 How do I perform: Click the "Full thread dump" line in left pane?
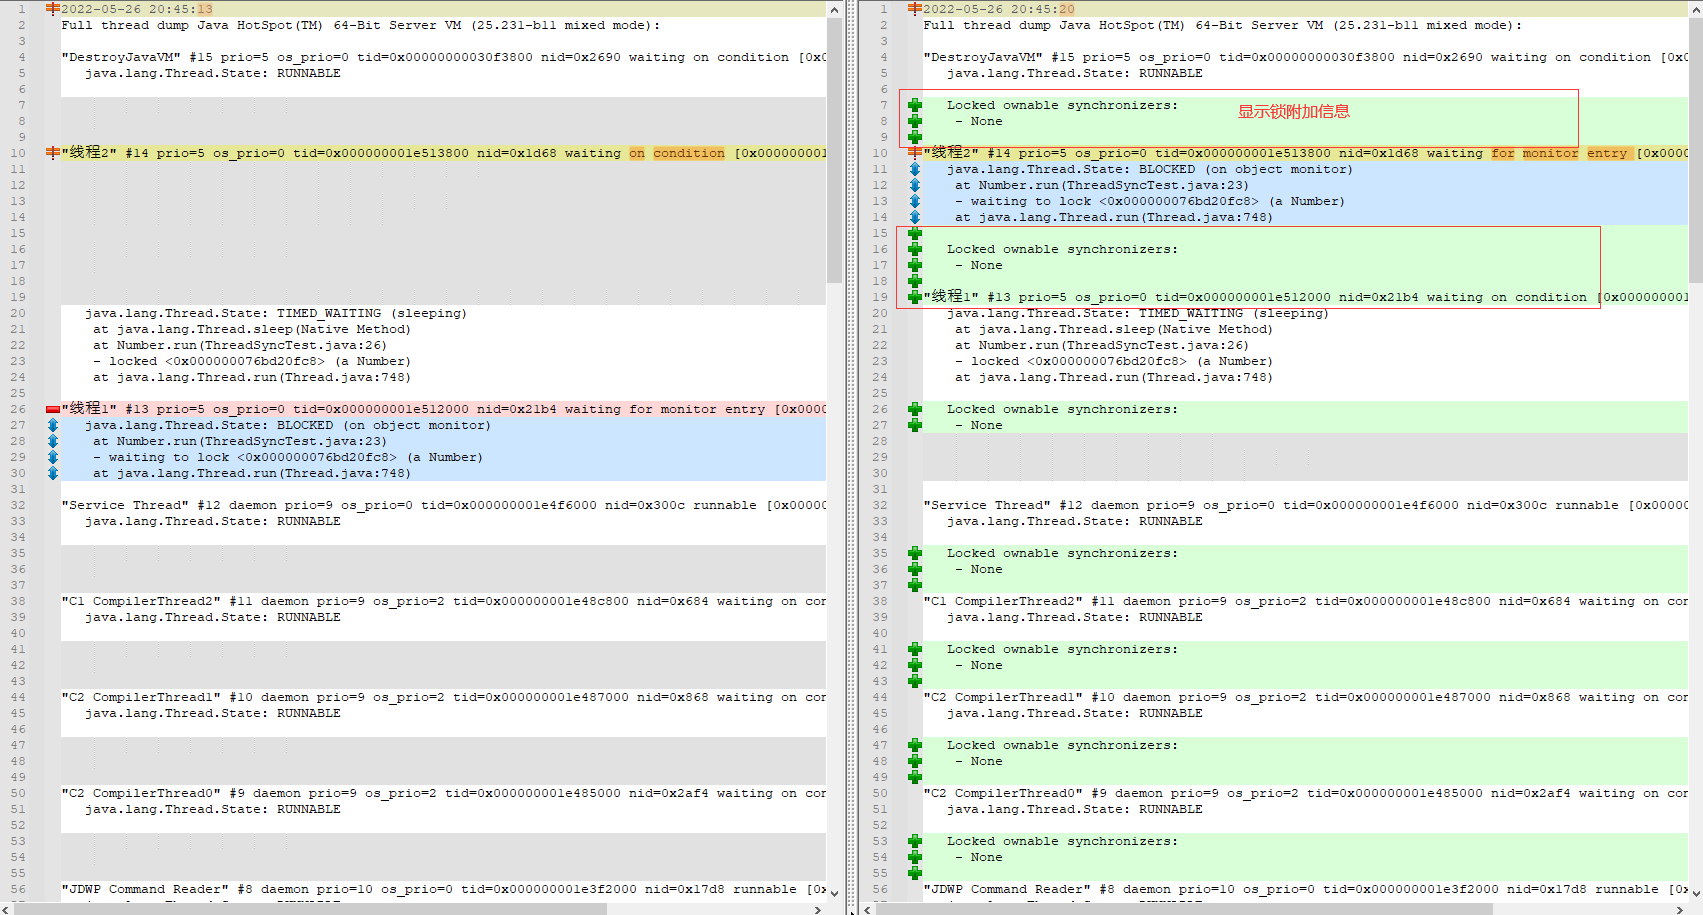point(361,25)
